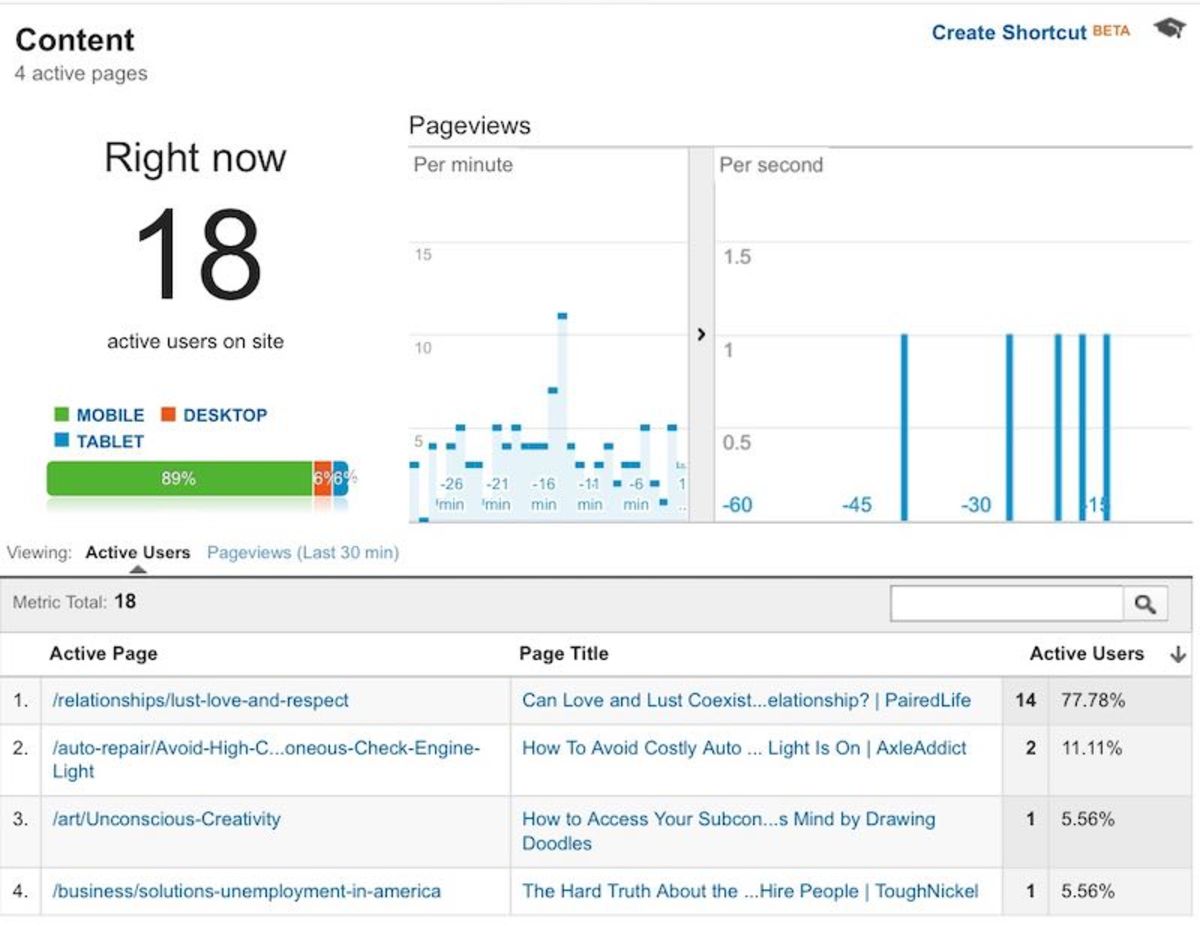Select the Active Users viewing tab
Screen dimensions: 1200x927
138,552
